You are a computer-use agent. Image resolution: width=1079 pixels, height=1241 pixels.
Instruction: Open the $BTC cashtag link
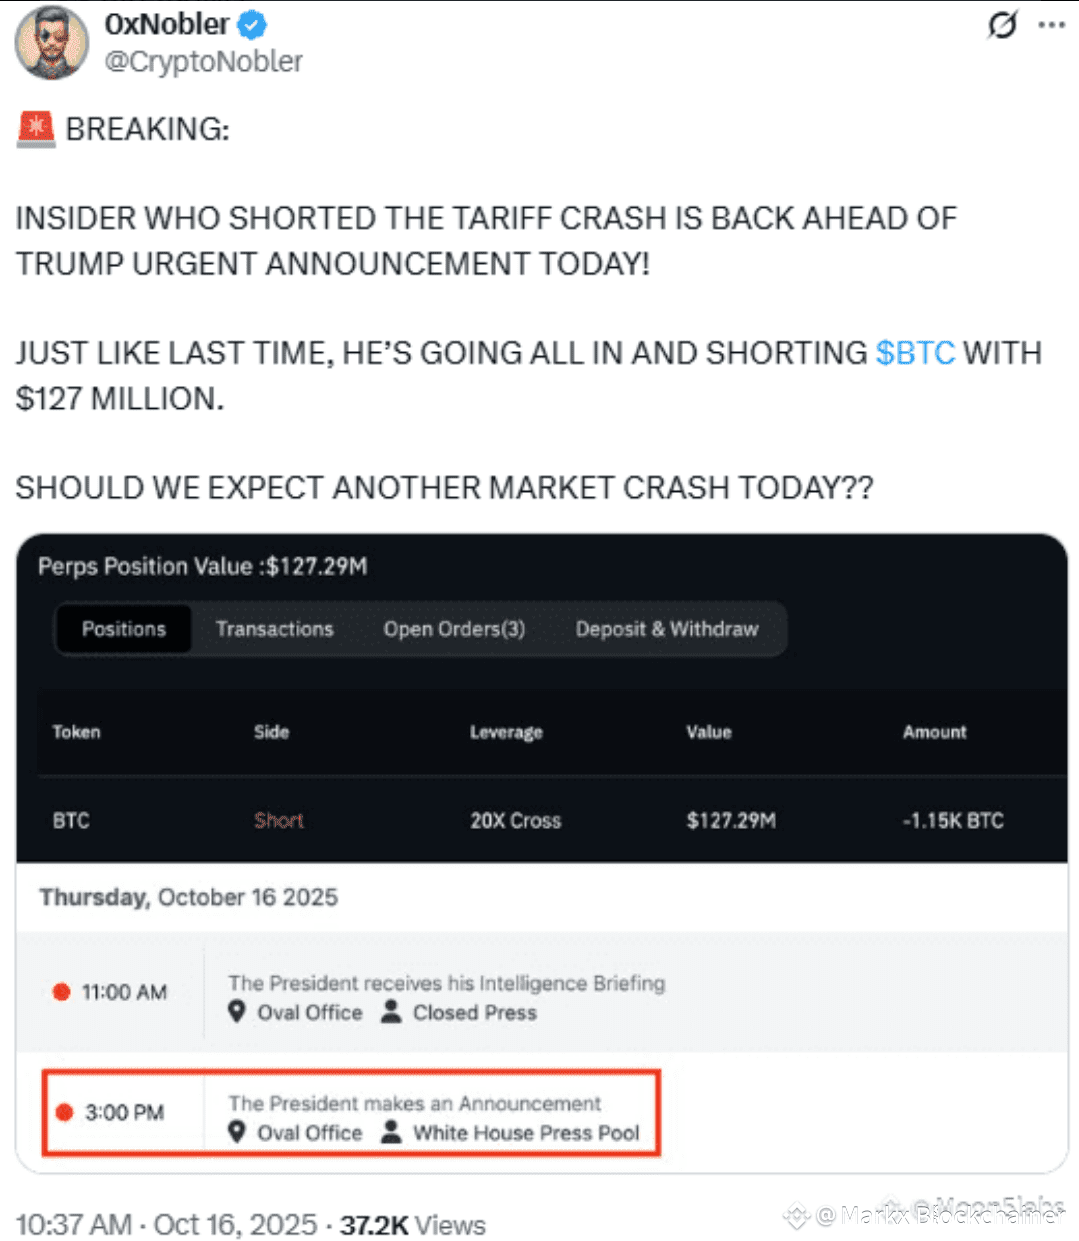tap(915, 353)
